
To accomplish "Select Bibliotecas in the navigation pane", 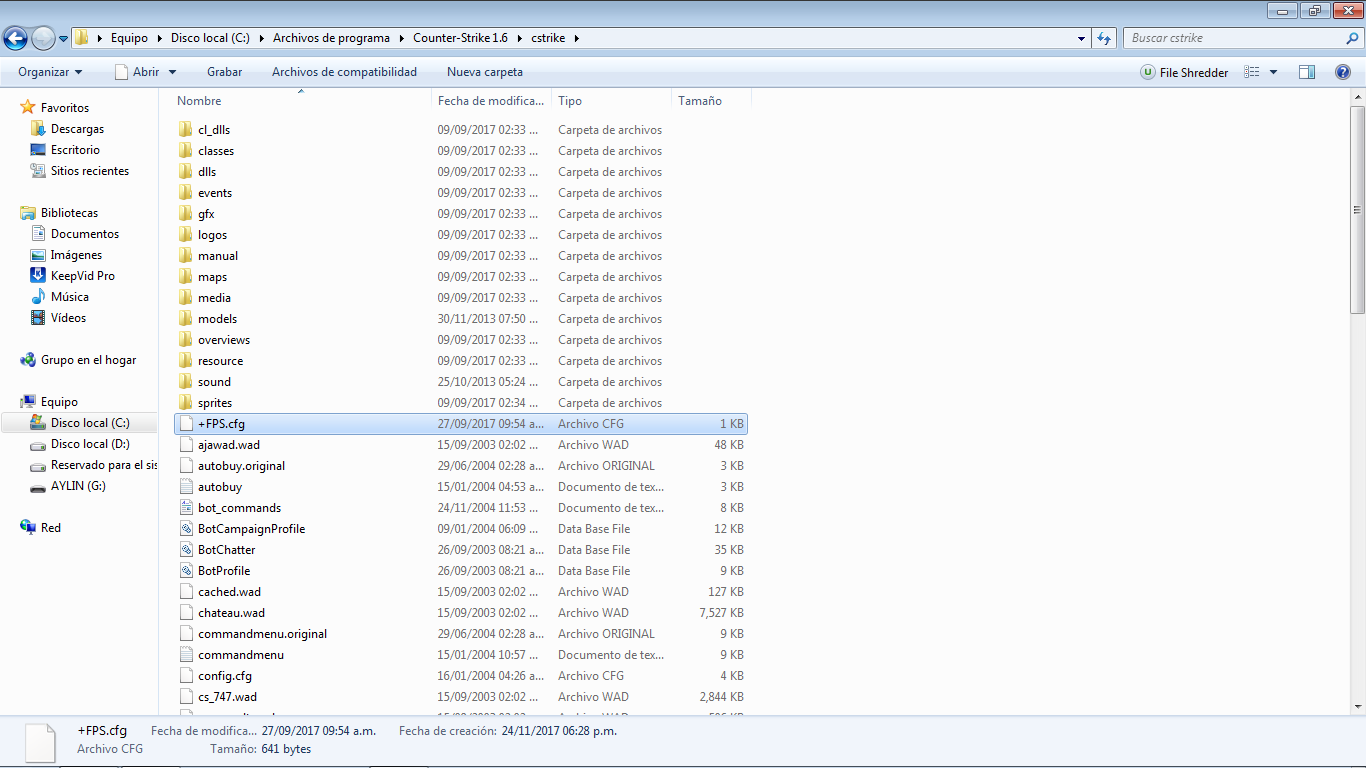I will pos(69,213).
